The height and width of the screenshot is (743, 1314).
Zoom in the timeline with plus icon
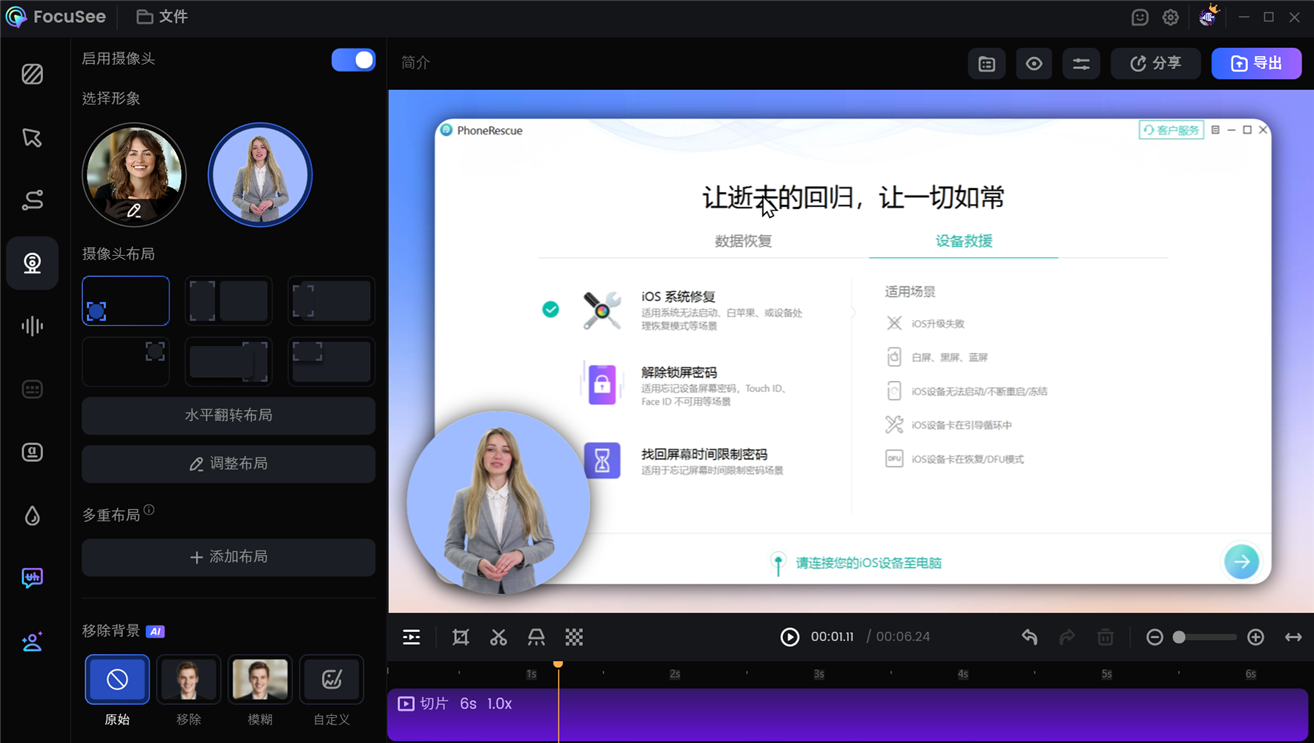pos(1256,637)
